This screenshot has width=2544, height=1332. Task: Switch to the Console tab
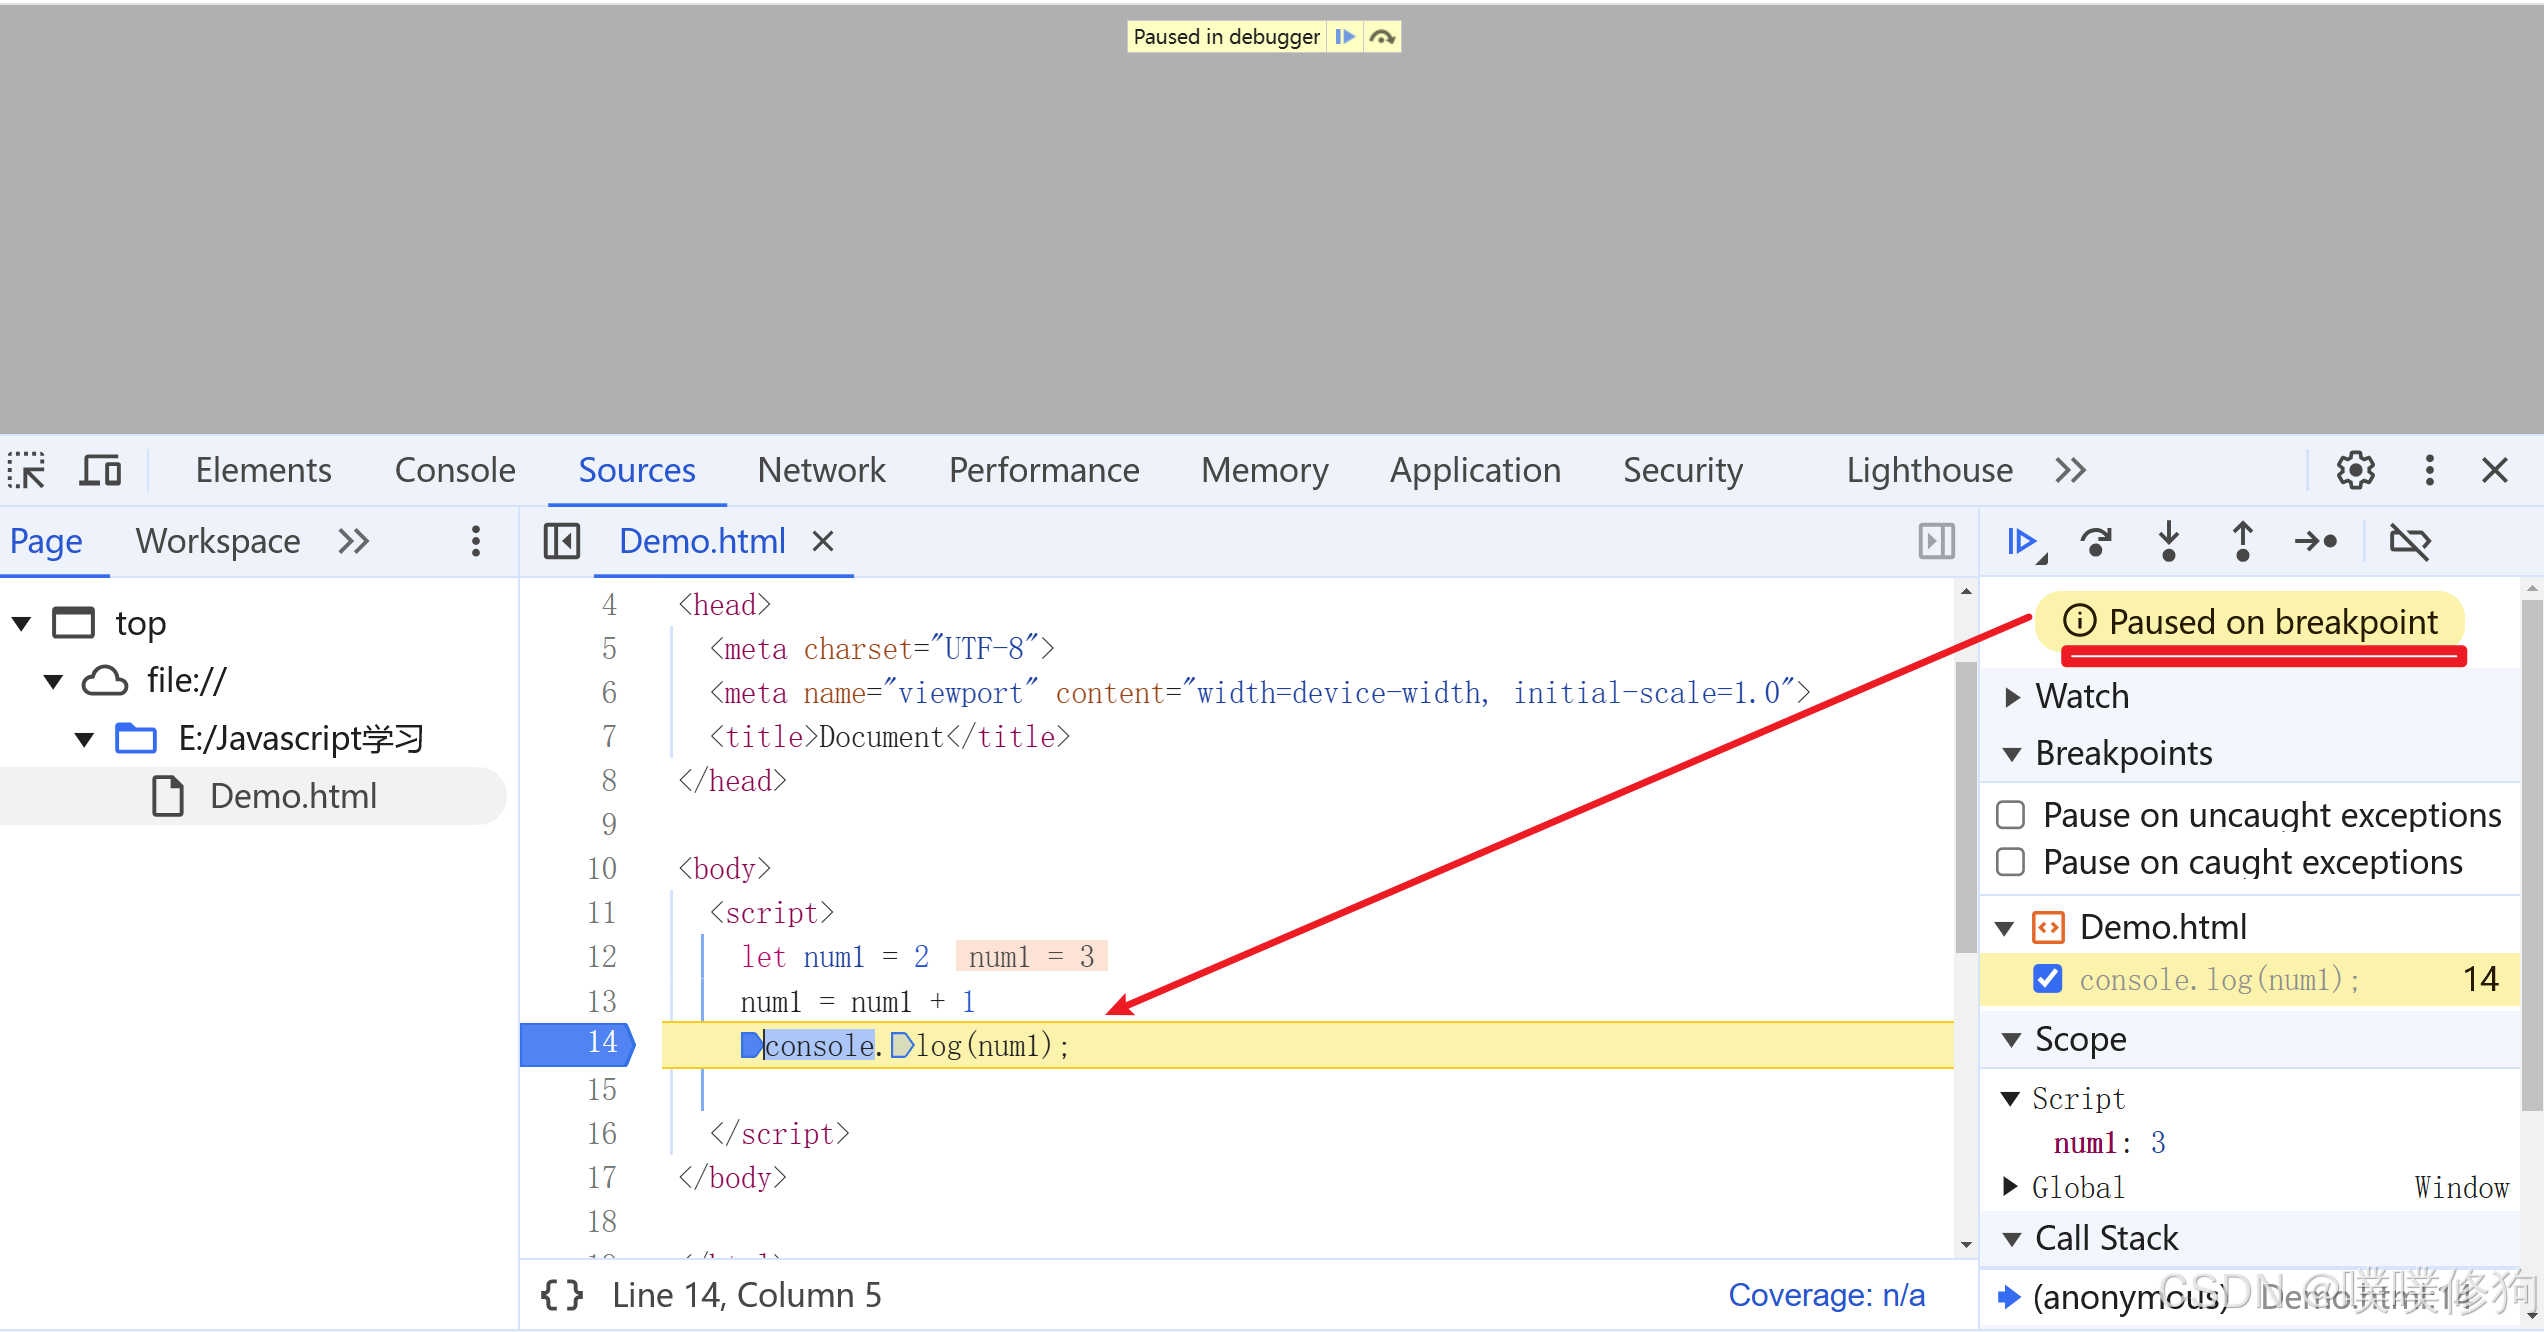[x=455, y=470]
